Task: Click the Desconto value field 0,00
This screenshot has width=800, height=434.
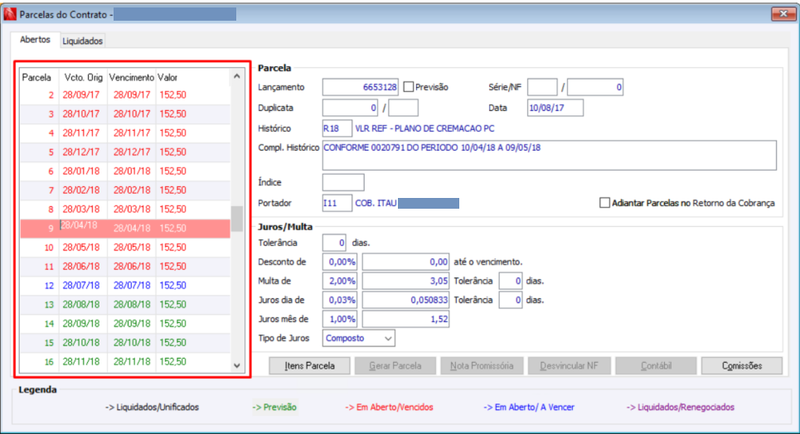Action: 406,262
